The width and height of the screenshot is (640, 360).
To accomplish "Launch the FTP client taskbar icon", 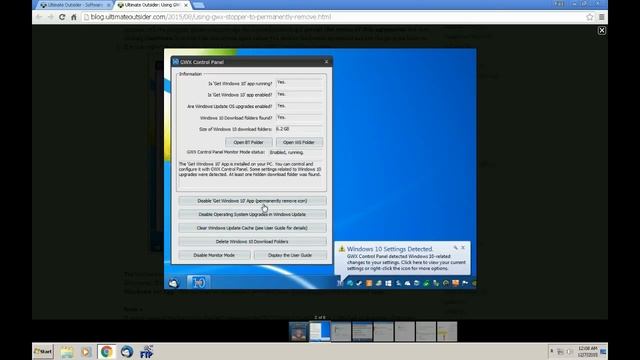I will point(147,352).
